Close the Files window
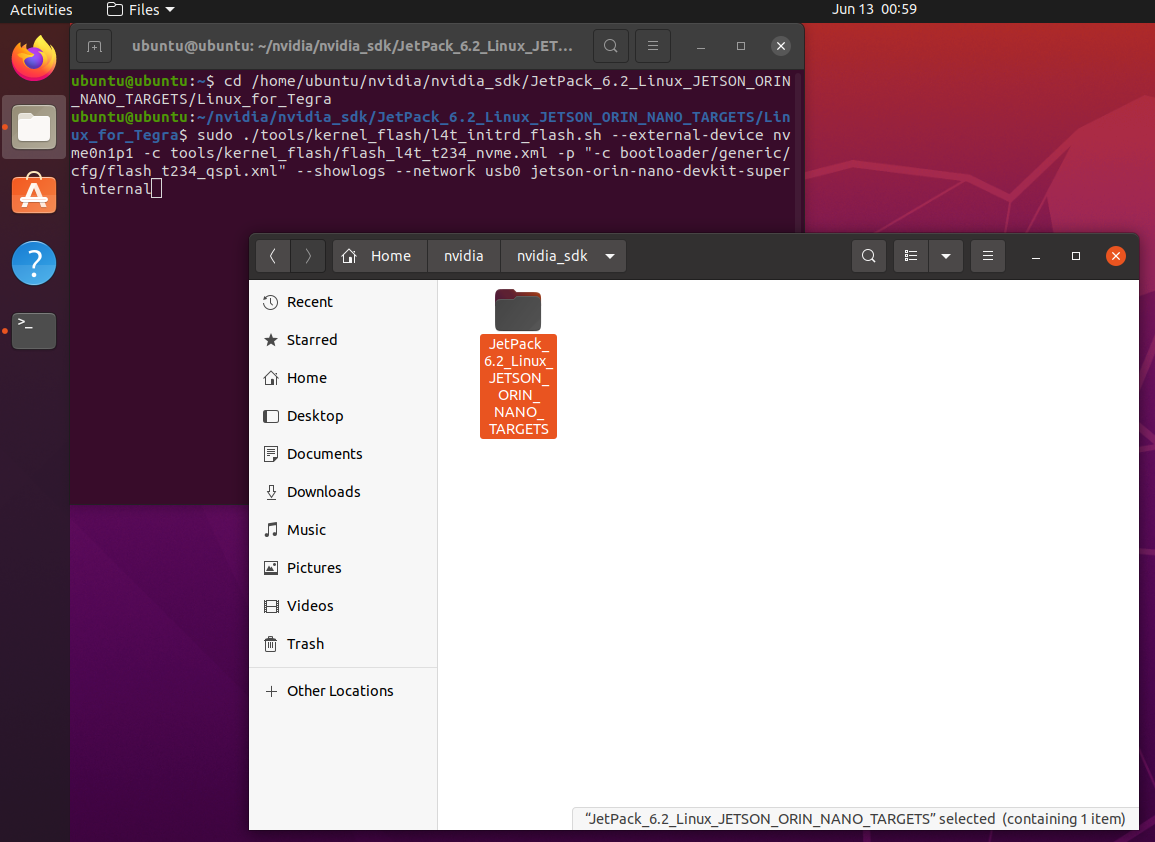The height and width of the screenshot is (842, 1155). [x=1115, y=256]
